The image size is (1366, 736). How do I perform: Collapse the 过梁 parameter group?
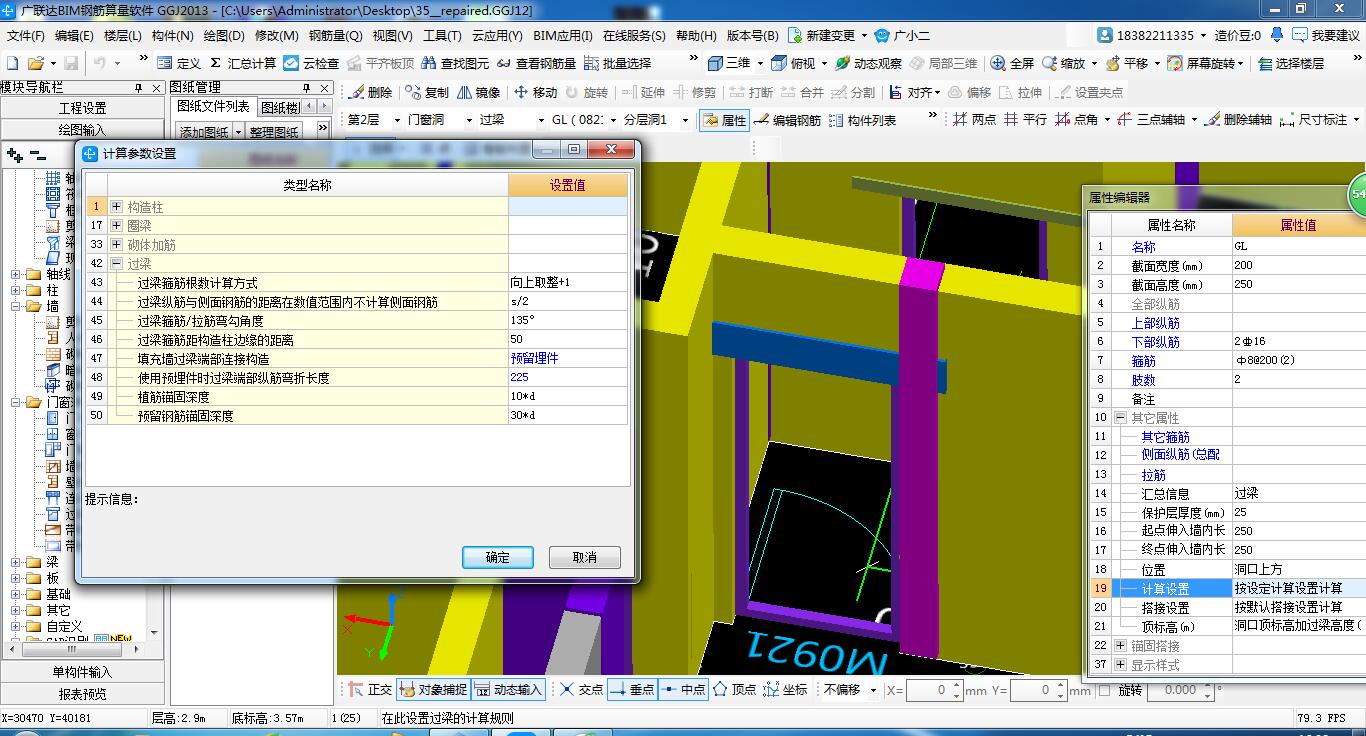(x=117, y=264)
